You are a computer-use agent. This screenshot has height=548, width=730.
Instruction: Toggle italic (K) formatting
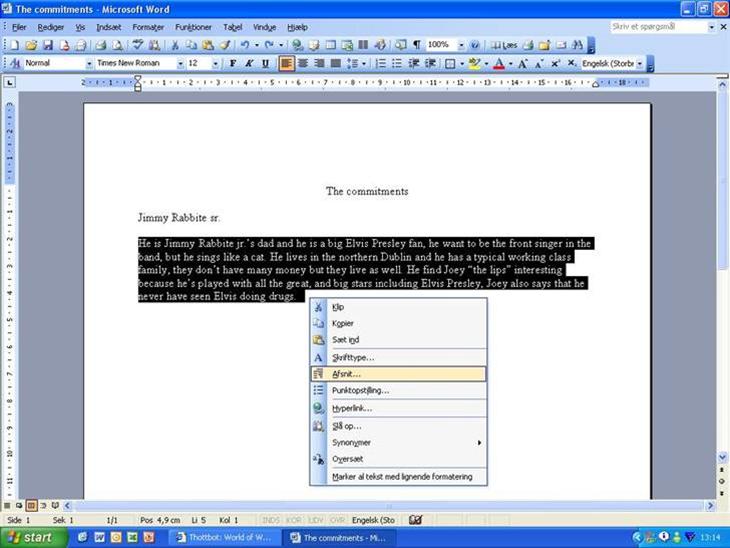pos(248,63)
